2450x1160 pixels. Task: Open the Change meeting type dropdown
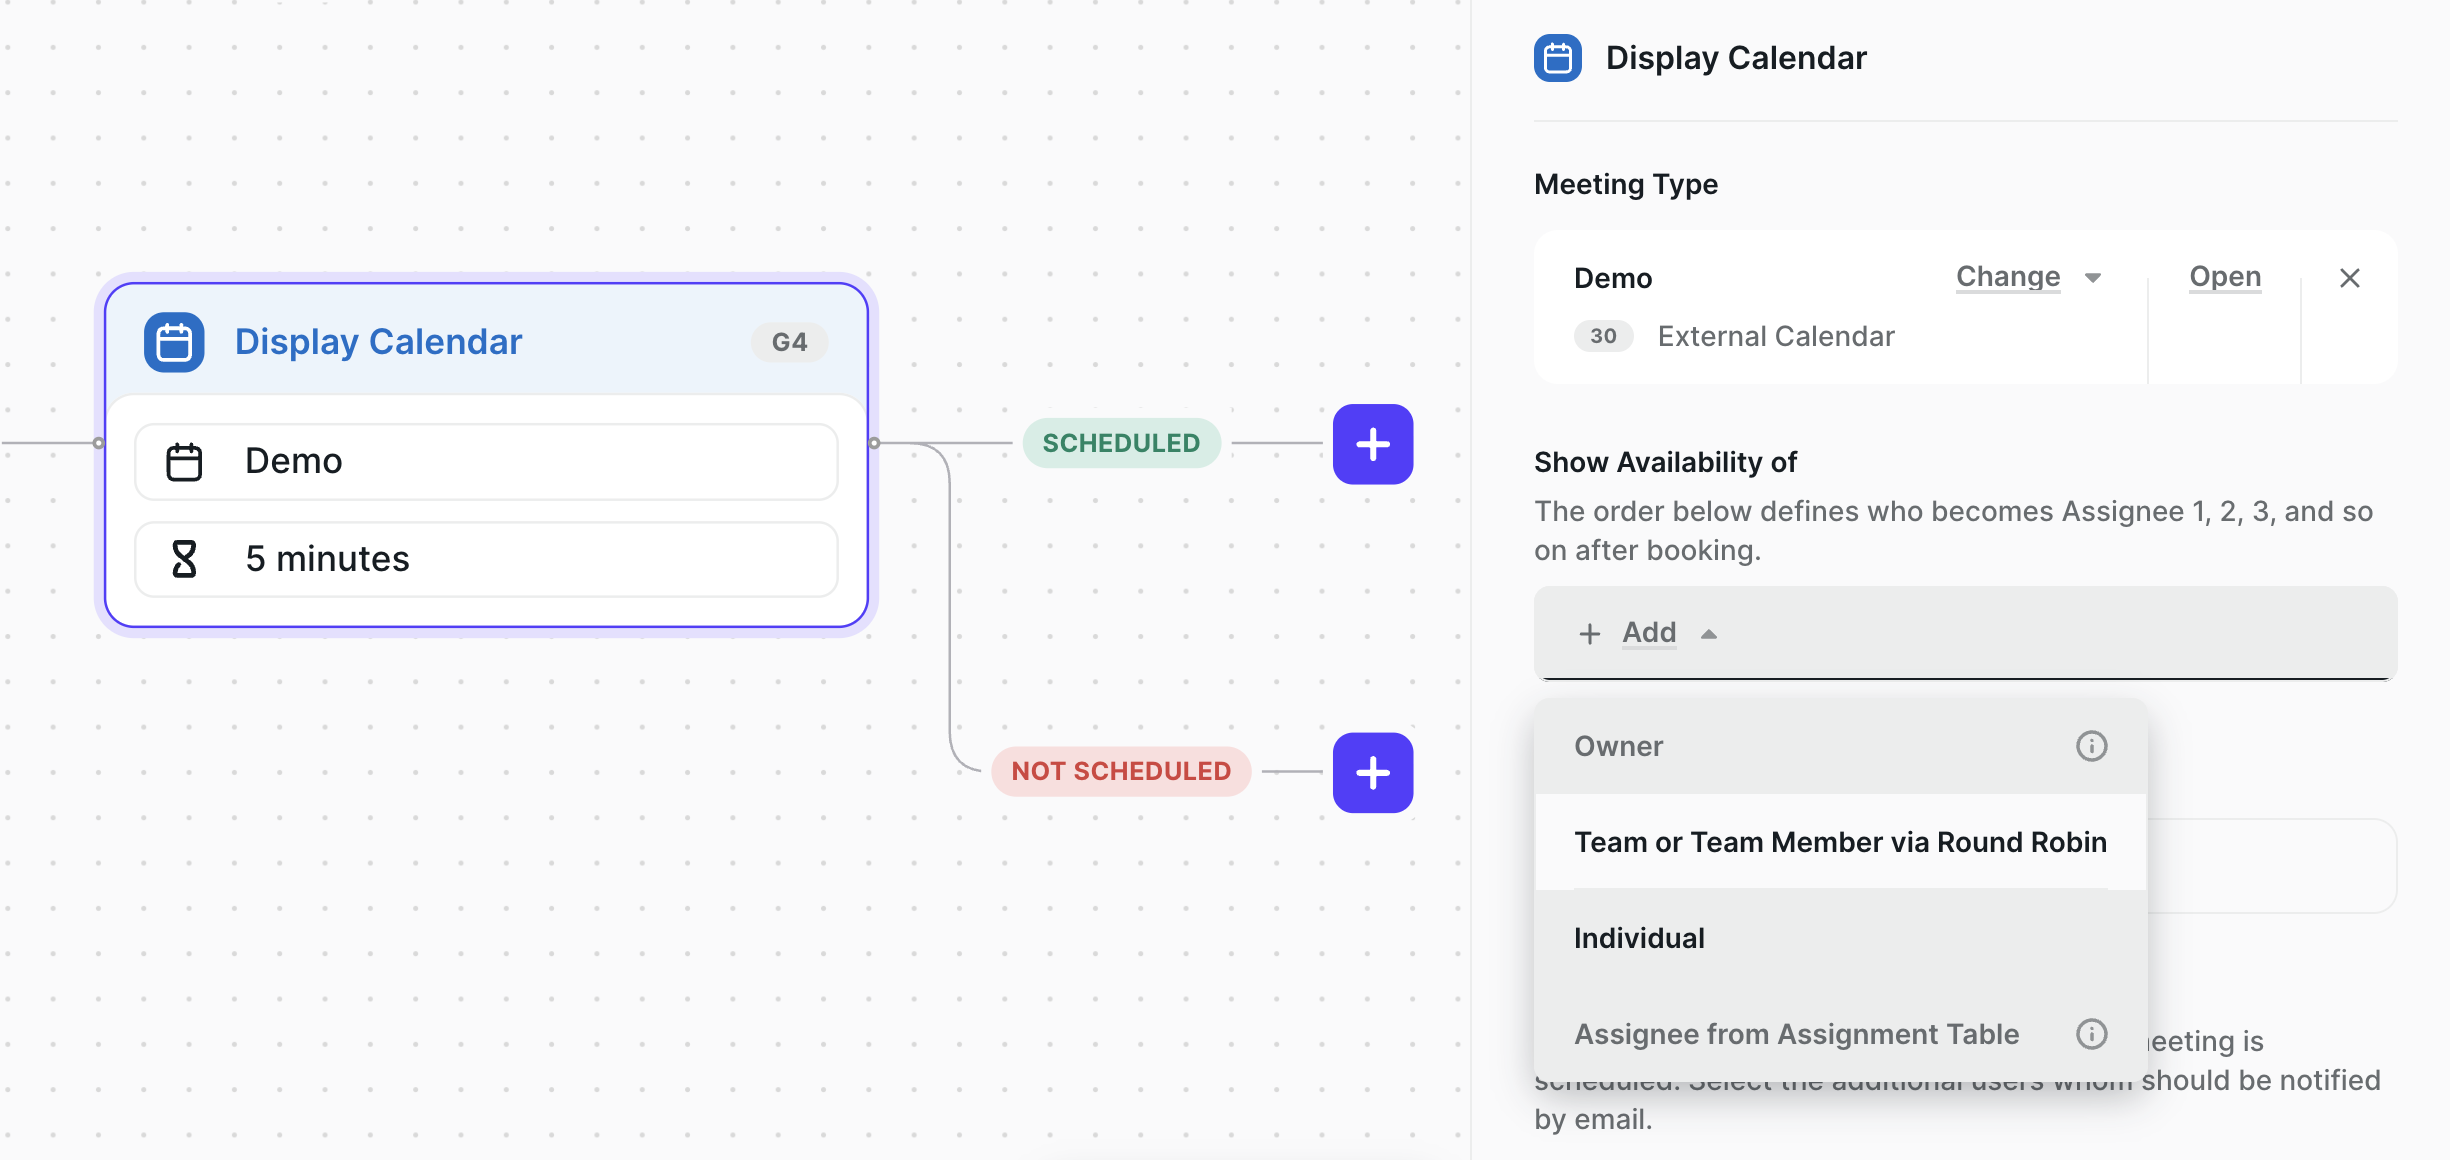click(x=2029, y=277)
